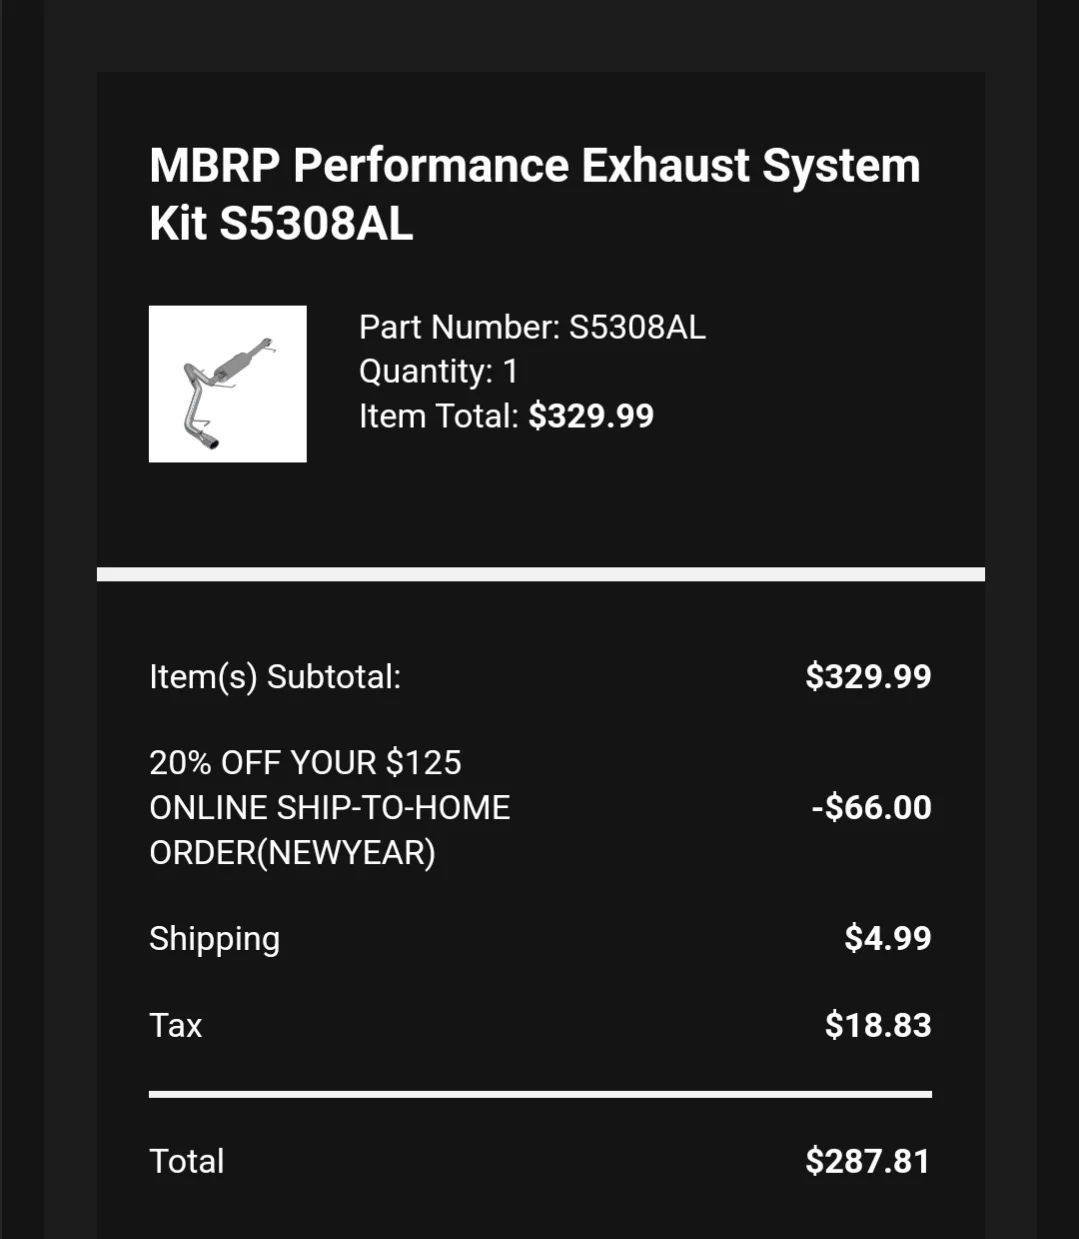This screenshot has height=1239, width=1079.
Task: Click the Kit S5308AL heading line
Action: pyautogui.click(x=281, y=223)
